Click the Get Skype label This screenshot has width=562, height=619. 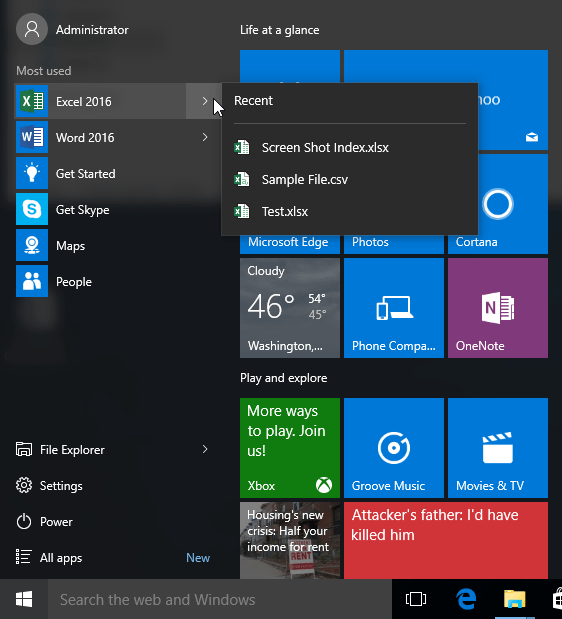(x=82, y=210)
